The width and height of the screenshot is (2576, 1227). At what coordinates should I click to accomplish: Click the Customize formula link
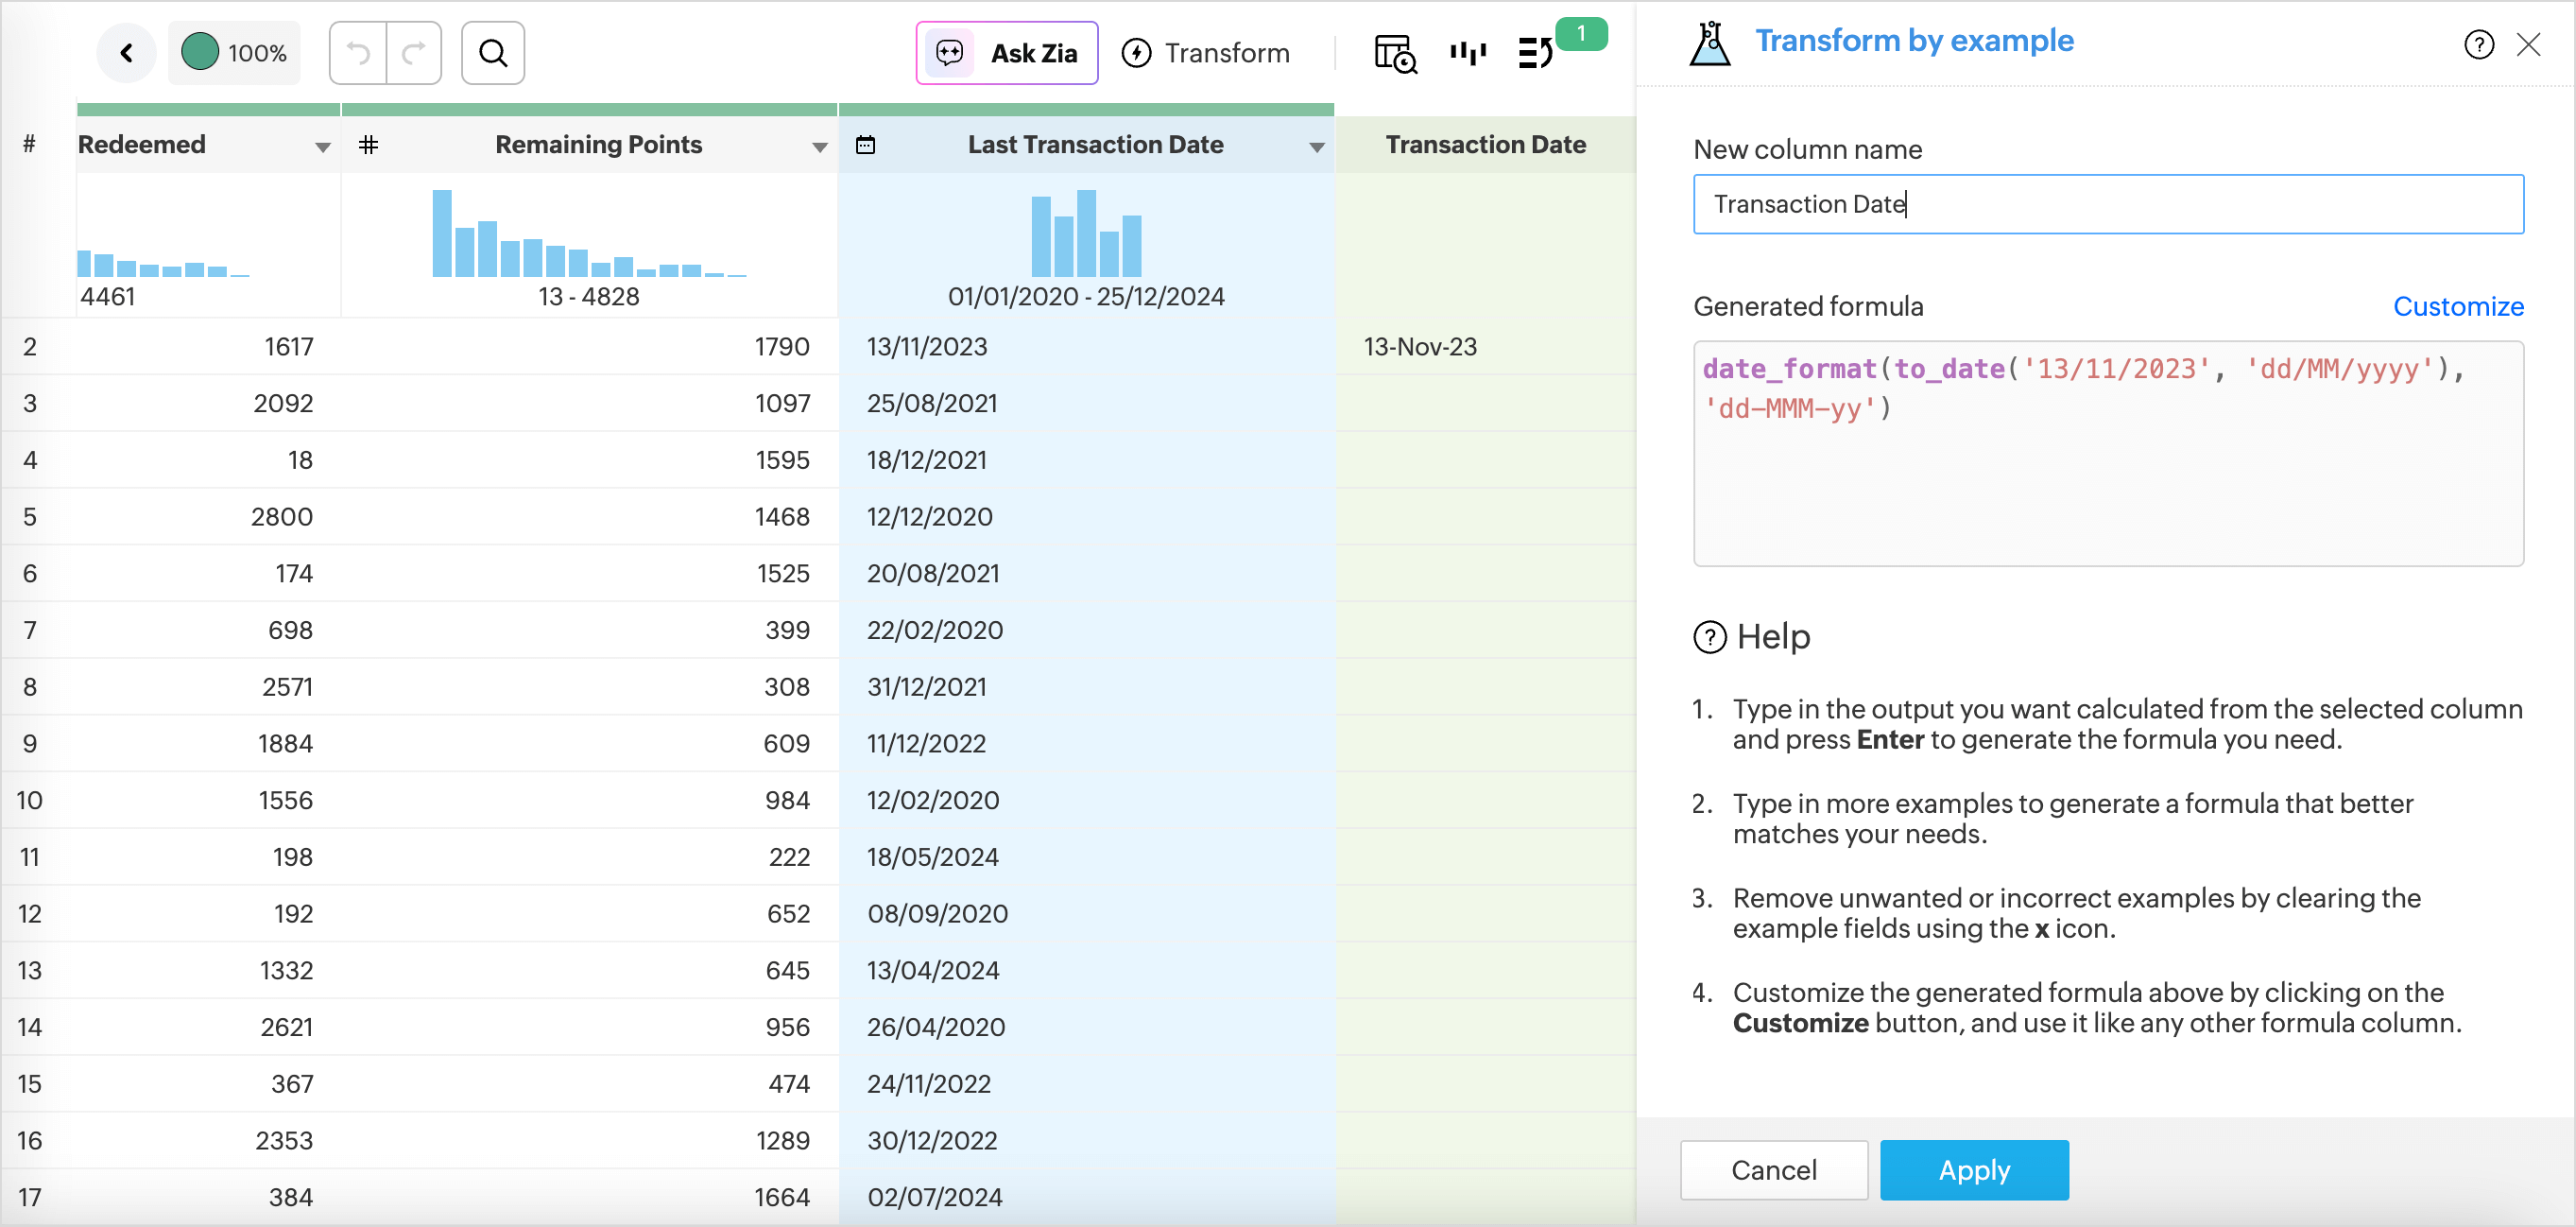click(2457, 306)
